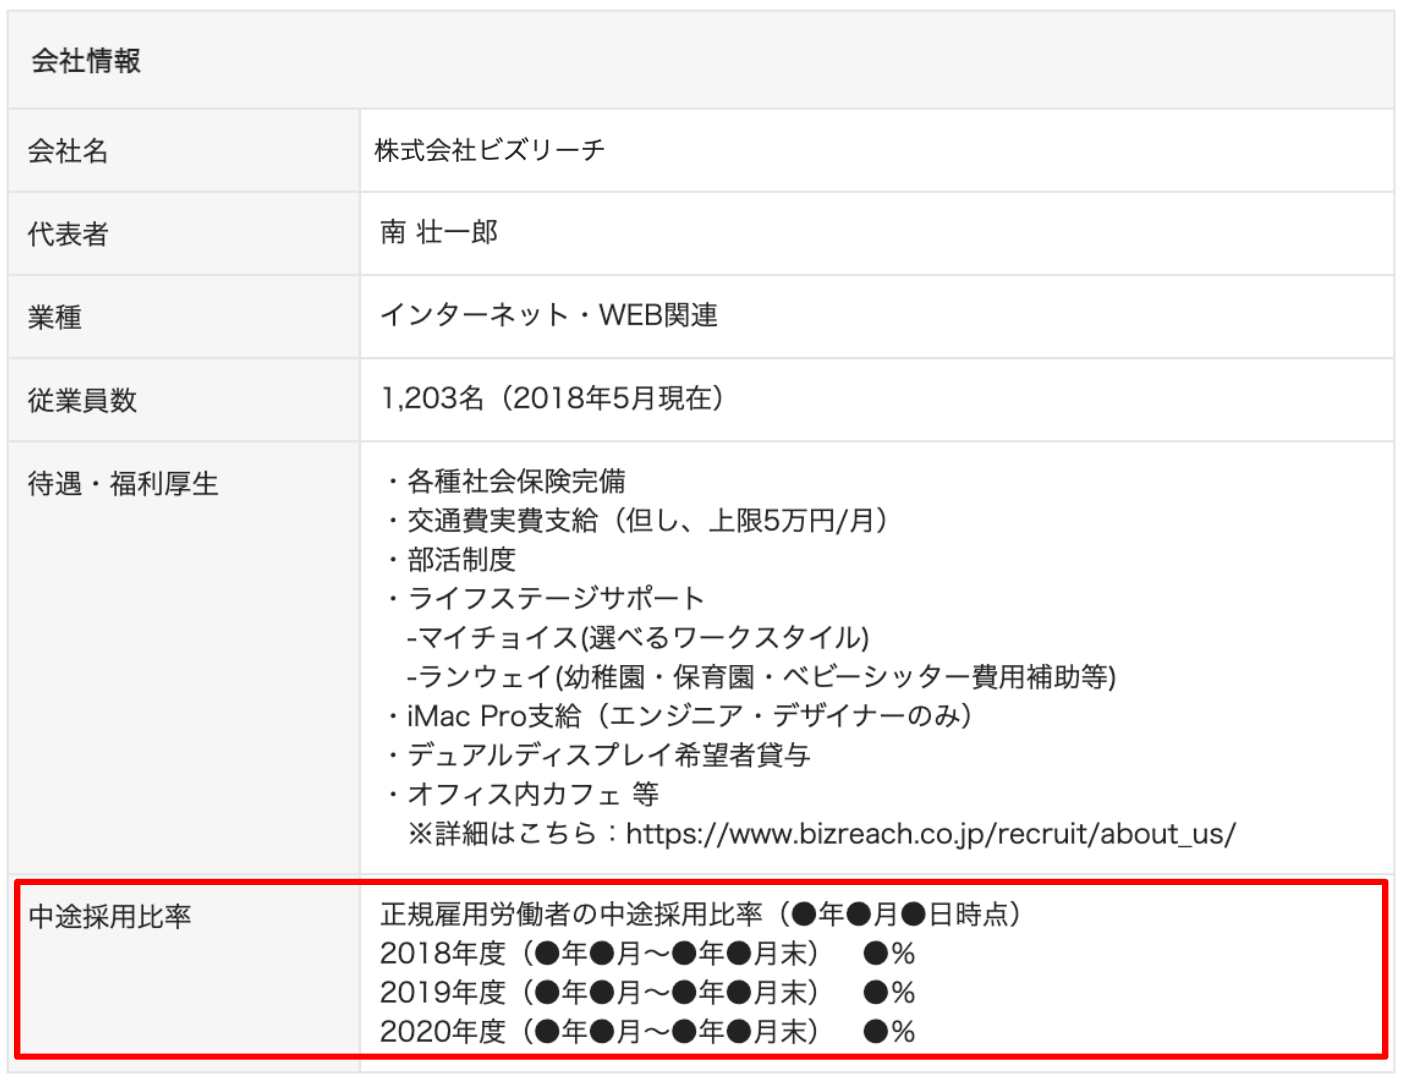Click the 2018年度 ratio line
The height and width of the screenshot is (1084, 1402).
coord(647,953)
